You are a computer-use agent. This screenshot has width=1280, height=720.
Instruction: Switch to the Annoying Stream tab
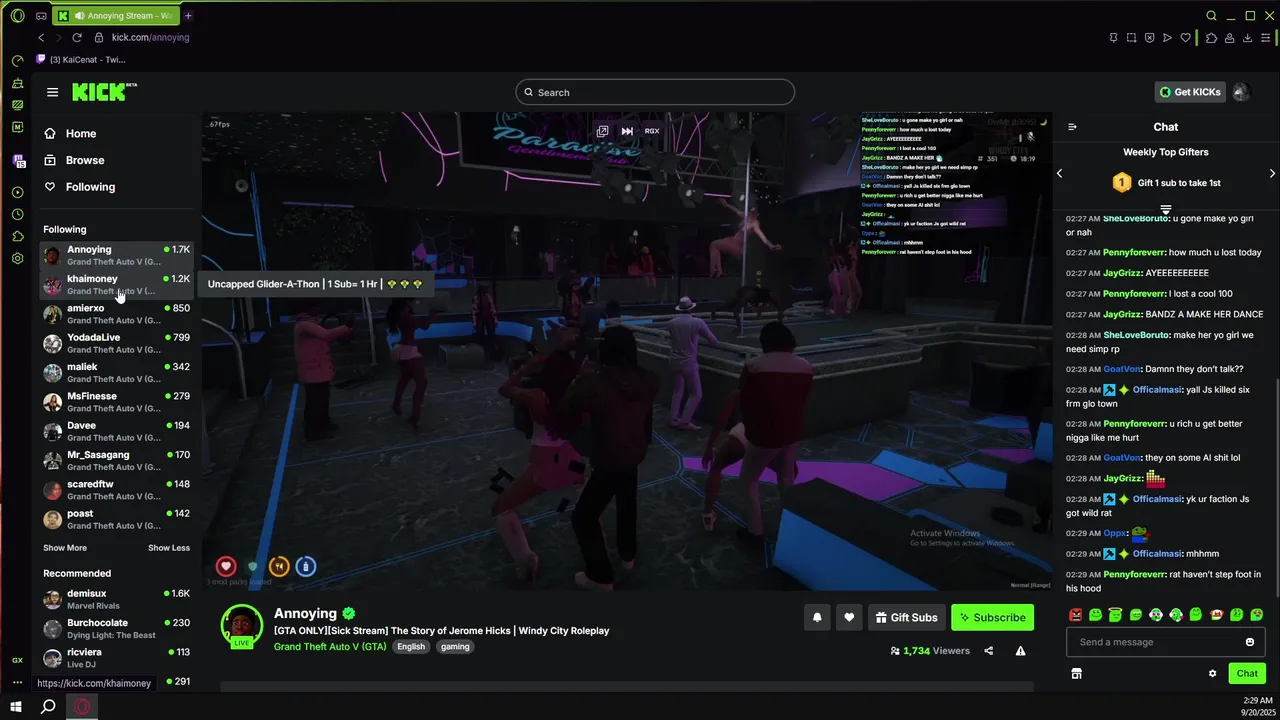[118, 16]
